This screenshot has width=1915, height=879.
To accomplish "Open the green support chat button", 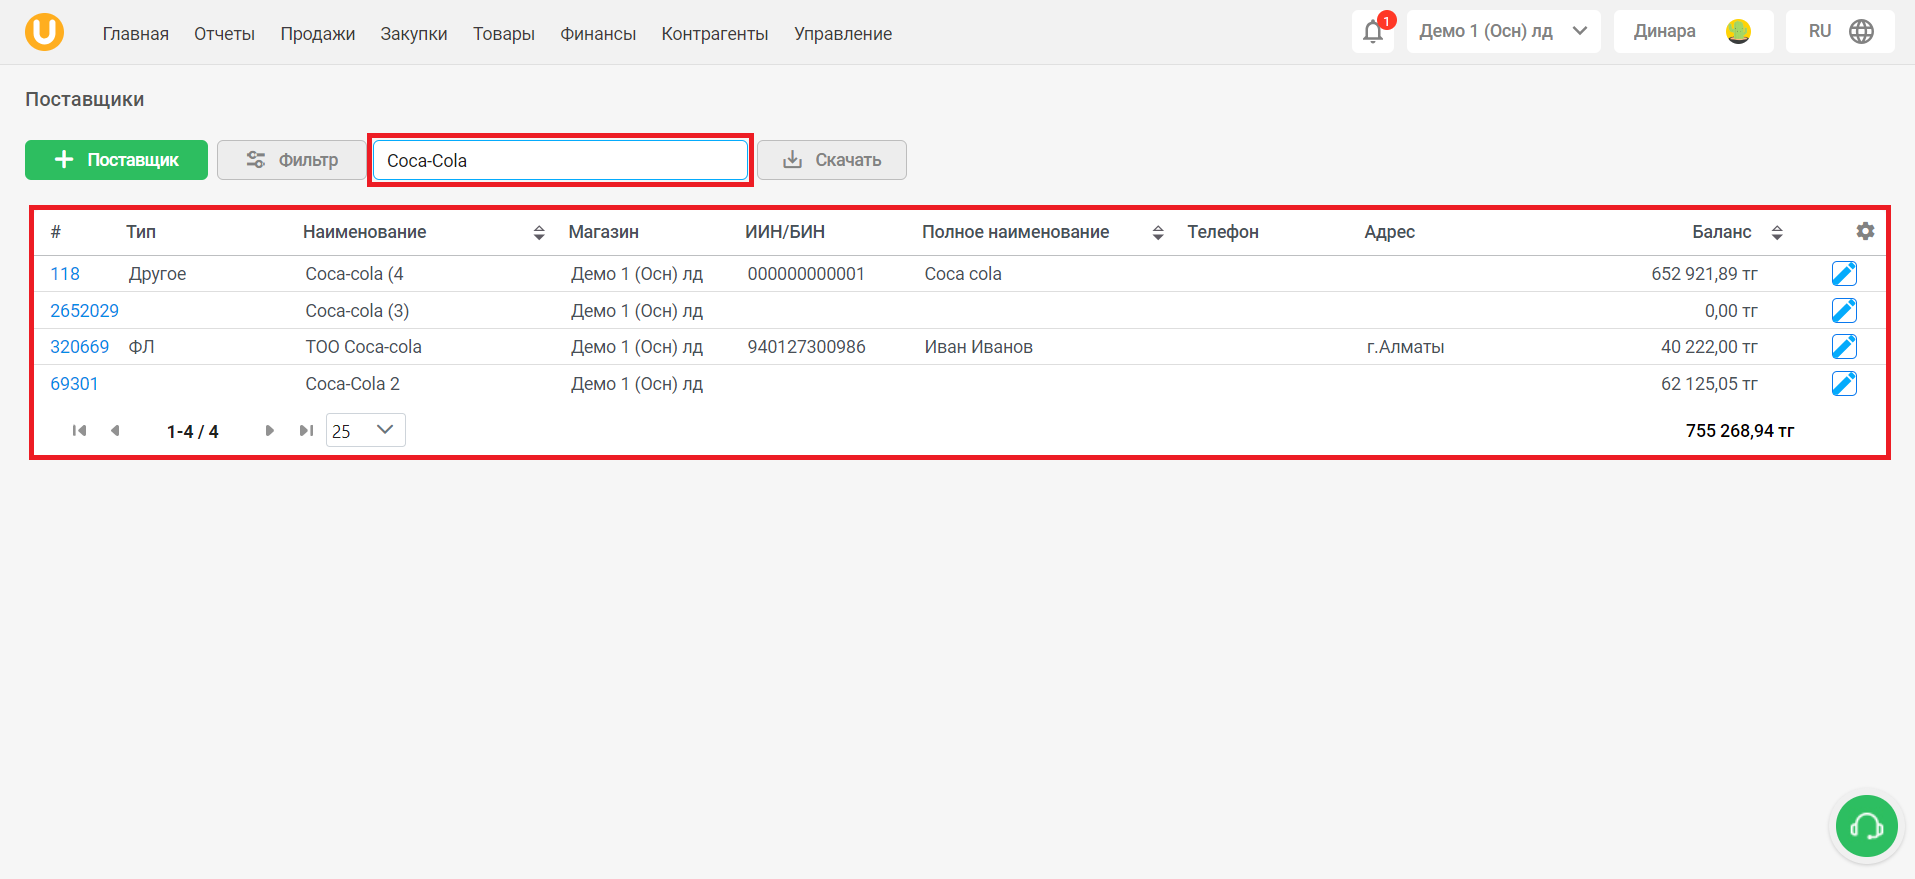I will click(x=1866, y=826).
